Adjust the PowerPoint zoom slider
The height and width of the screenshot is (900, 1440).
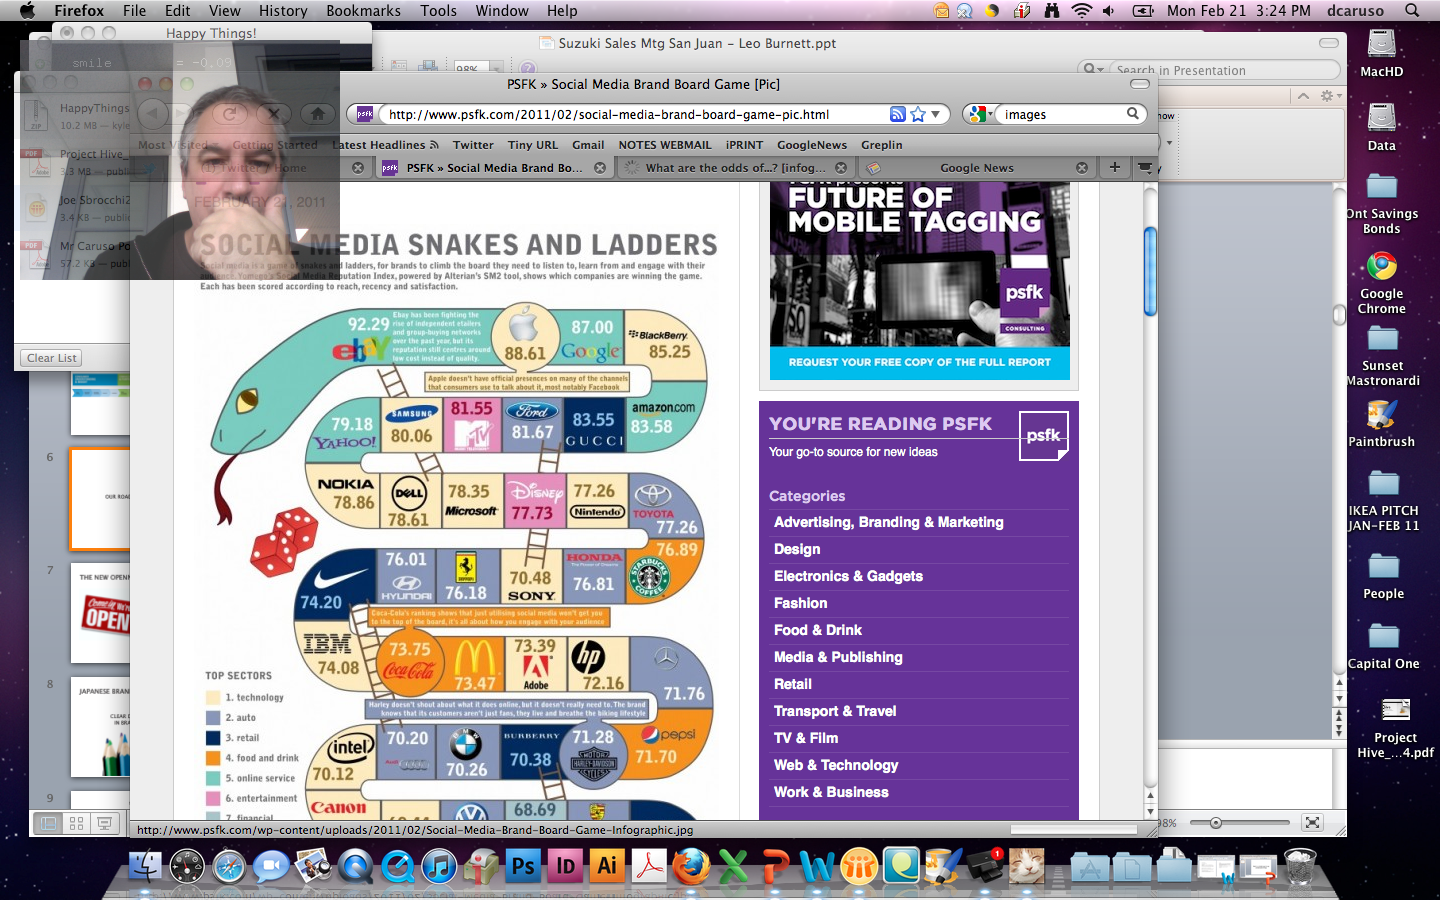point(1216,823)
